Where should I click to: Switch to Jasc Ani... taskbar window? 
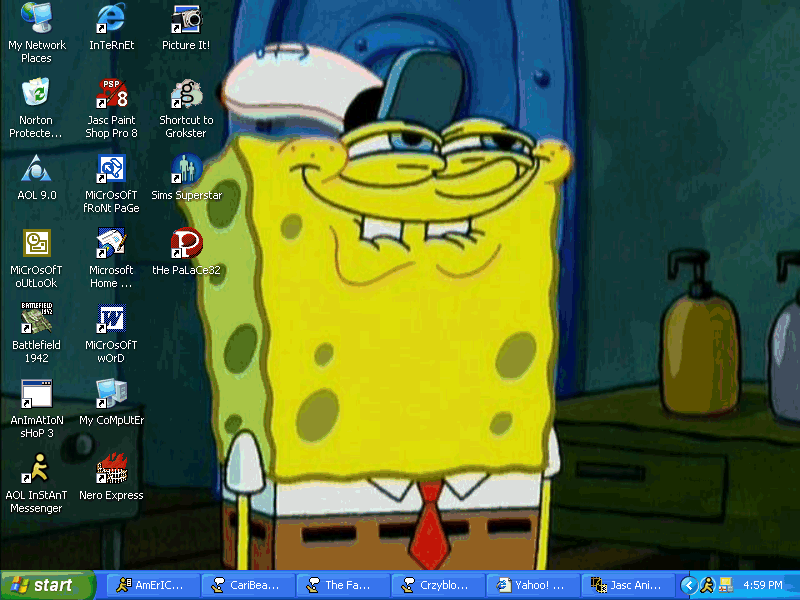click(629, 585)
